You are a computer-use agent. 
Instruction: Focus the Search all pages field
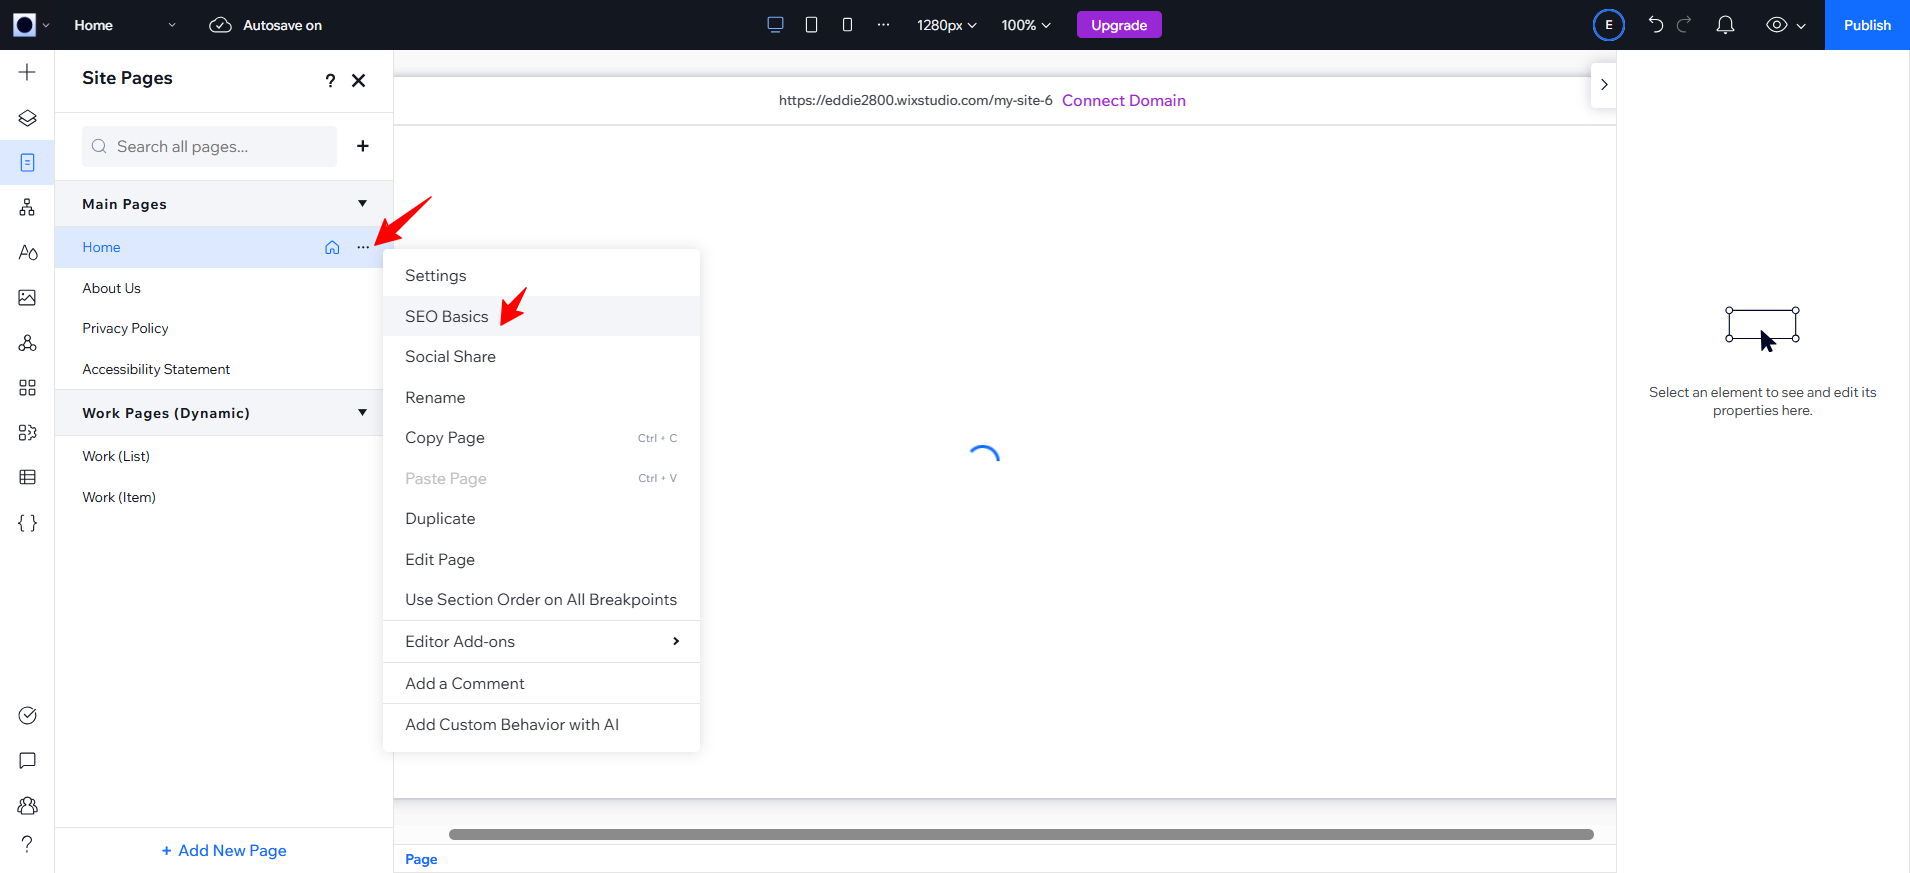click(x=209, y=146)
